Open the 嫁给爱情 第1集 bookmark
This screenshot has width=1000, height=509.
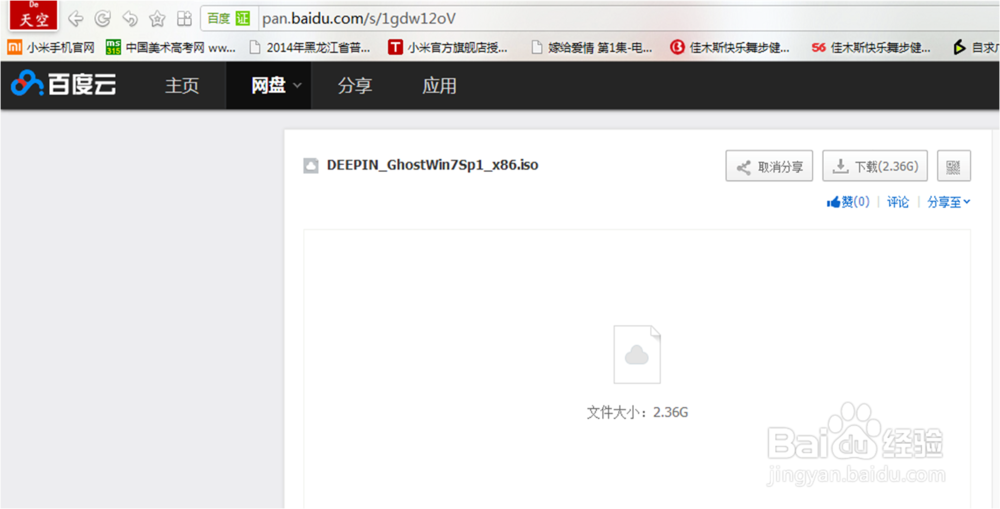[x=591, y=48]
